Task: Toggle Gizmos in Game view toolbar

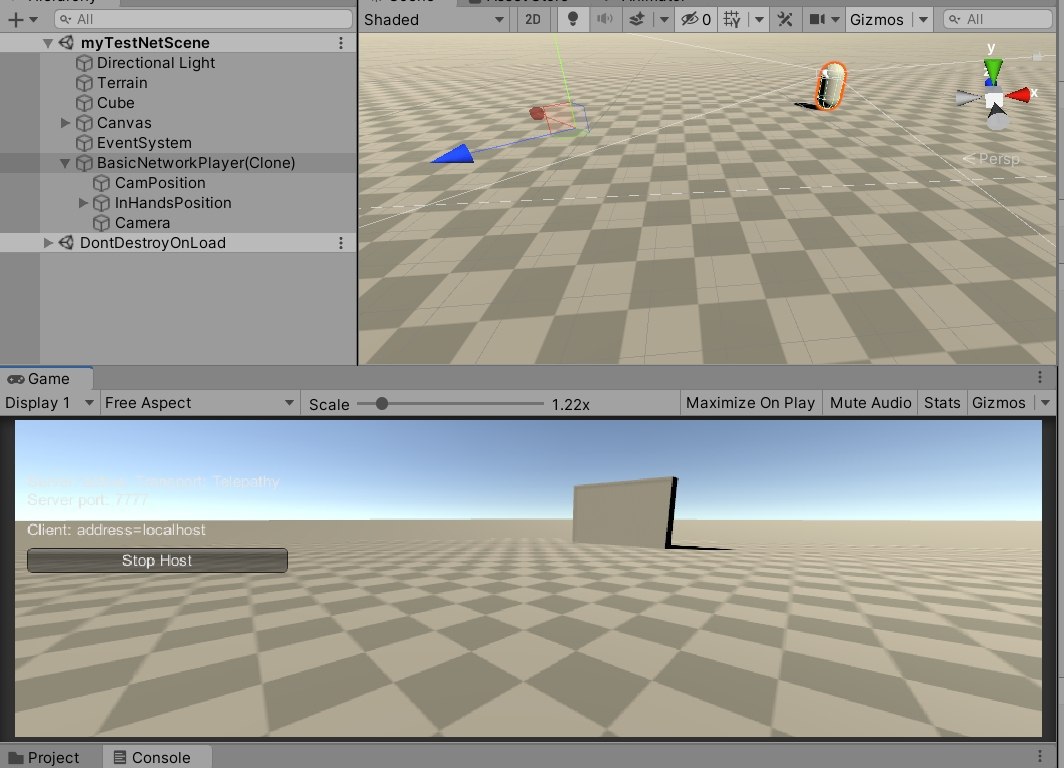Action: pyautogui.click(x=999, y=403)
